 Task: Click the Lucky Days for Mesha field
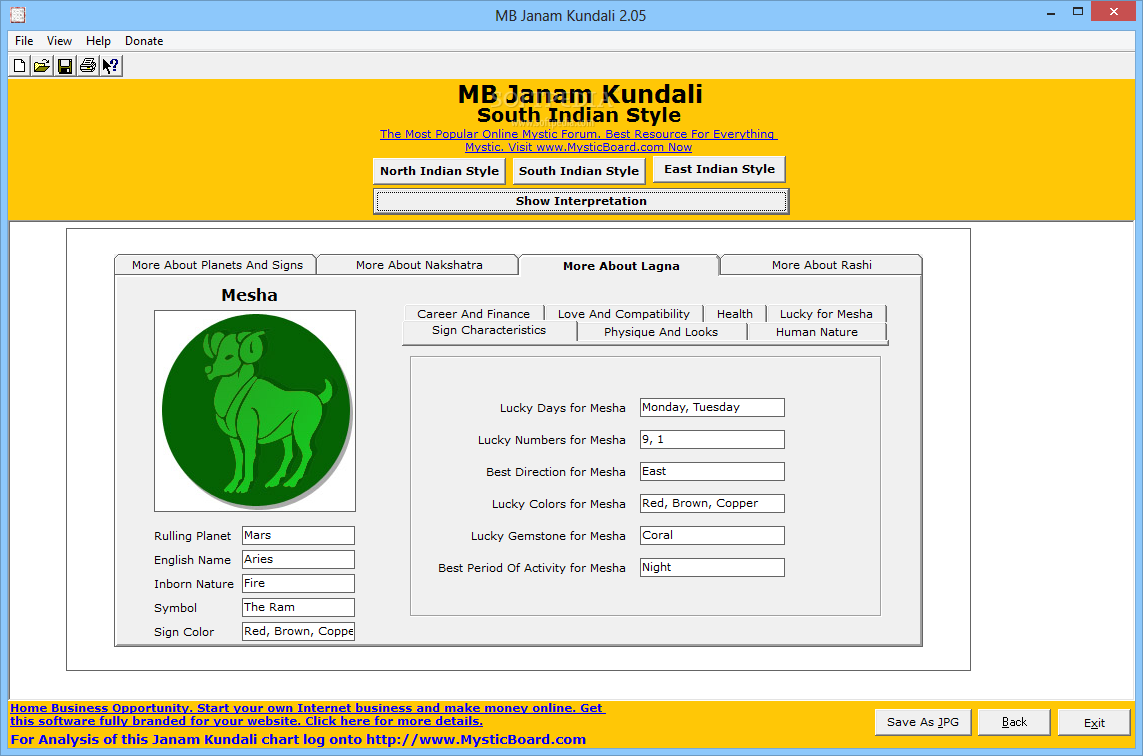pos(712,408)
